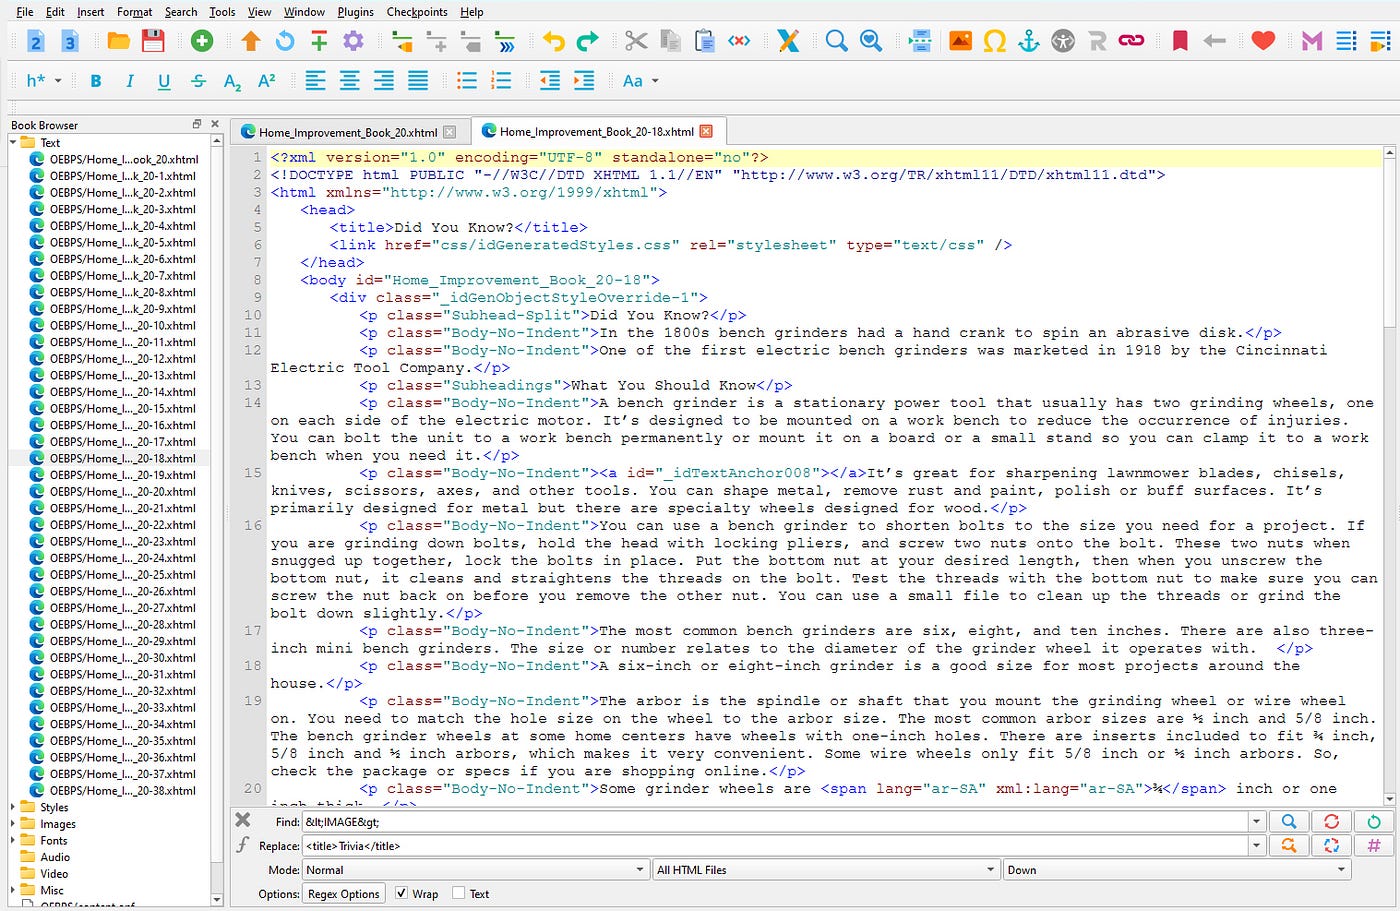Viewport: 1400px width, 911px height.
Task: Justify paragraph text
Action: 418,81
